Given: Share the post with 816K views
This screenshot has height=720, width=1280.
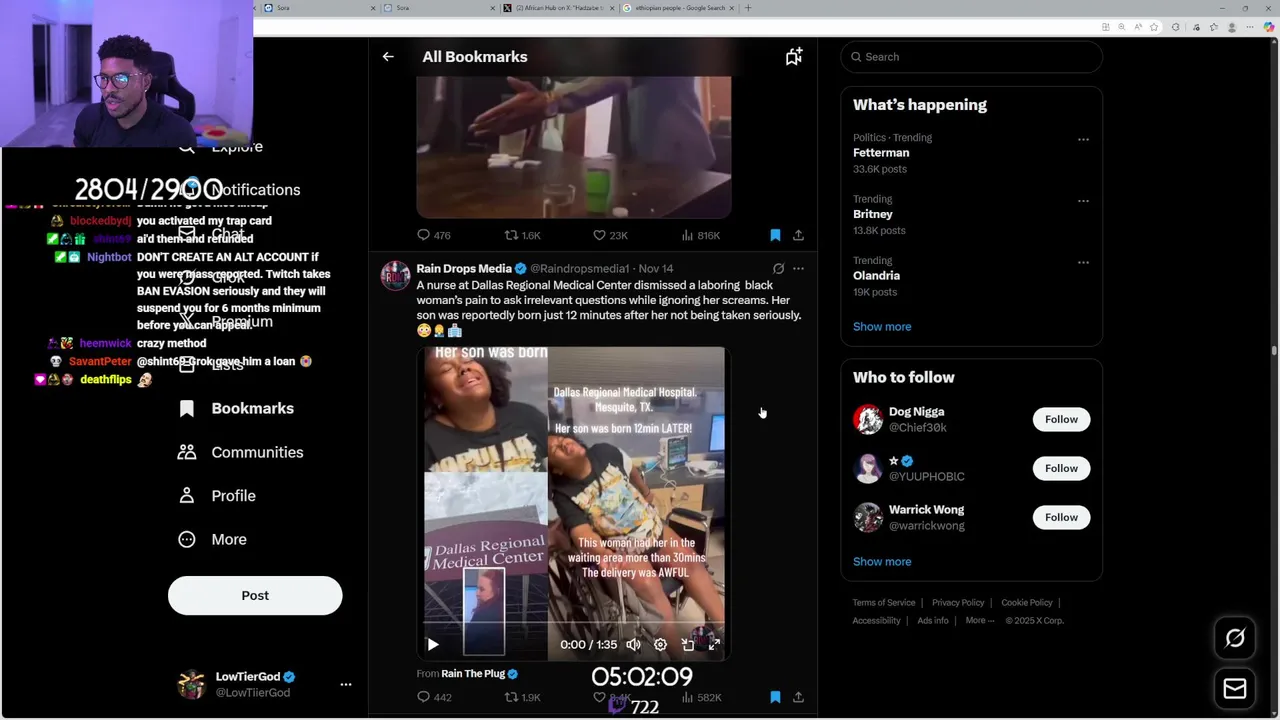Looking at the screenshot, I should [x=798, y=235].
